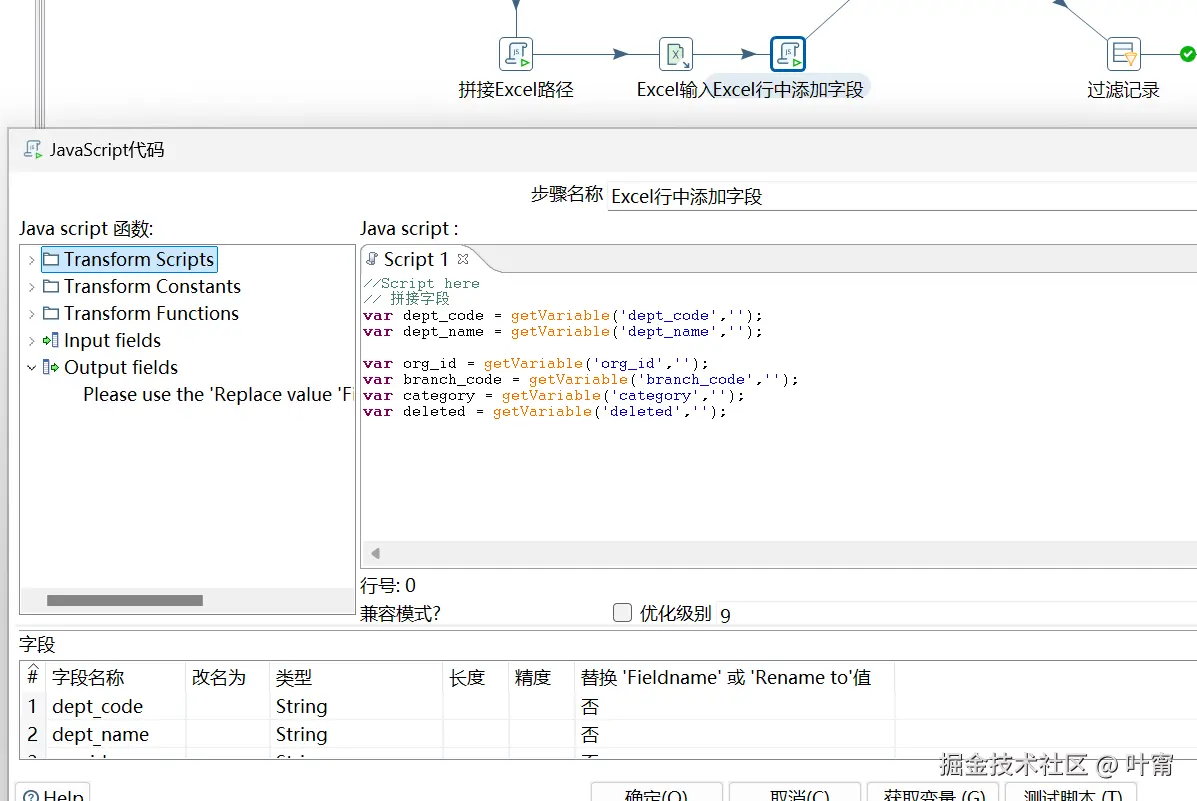Image resolution: width=1197 pixels, height=801 pixels.
Task: Click the Input fields icon
Action: [x=51, y=341]
